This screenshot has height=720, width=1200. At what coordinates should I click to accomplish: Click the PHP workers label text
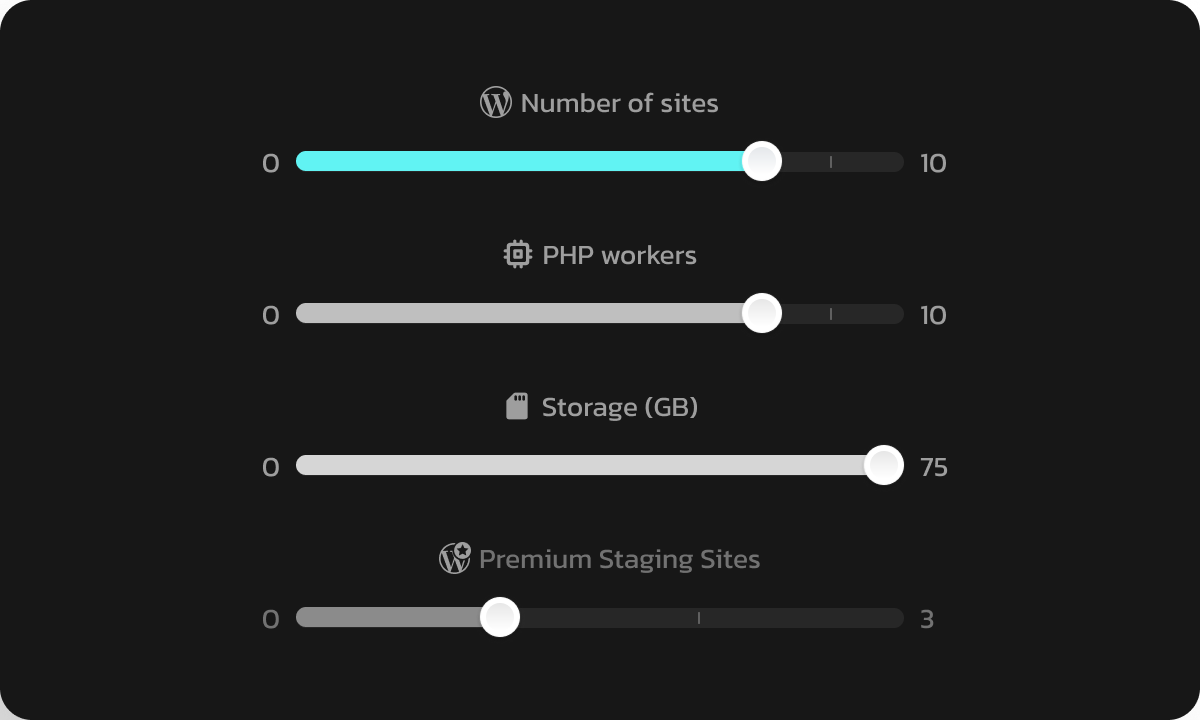[x=619, y=255]
